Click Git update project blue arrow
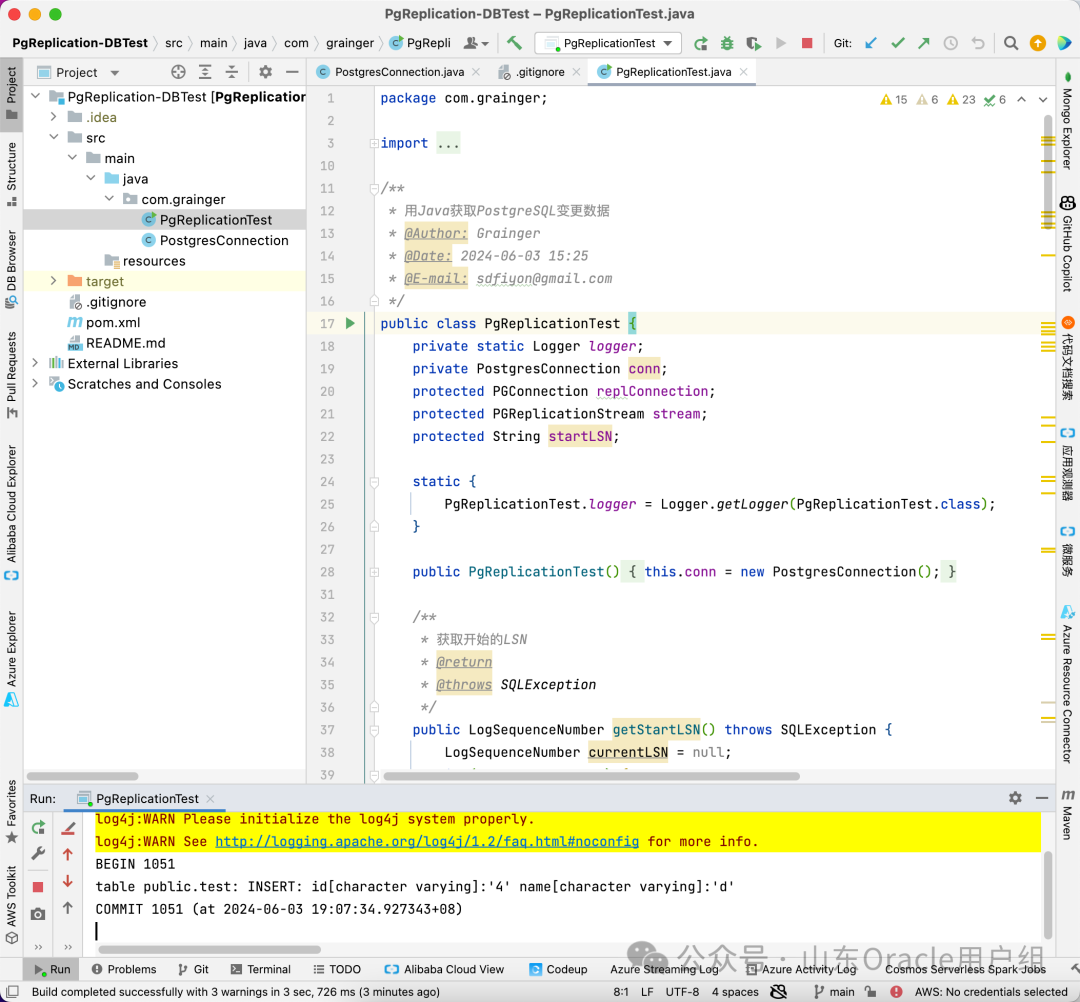 (871, 43)
